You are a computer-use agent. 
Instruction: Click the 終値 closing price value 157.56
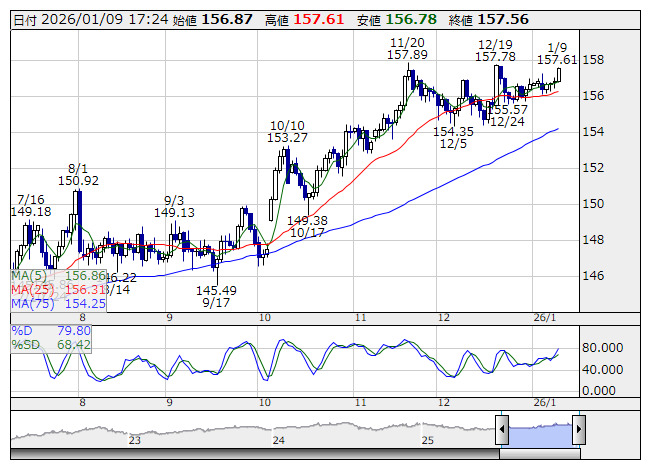502,19
